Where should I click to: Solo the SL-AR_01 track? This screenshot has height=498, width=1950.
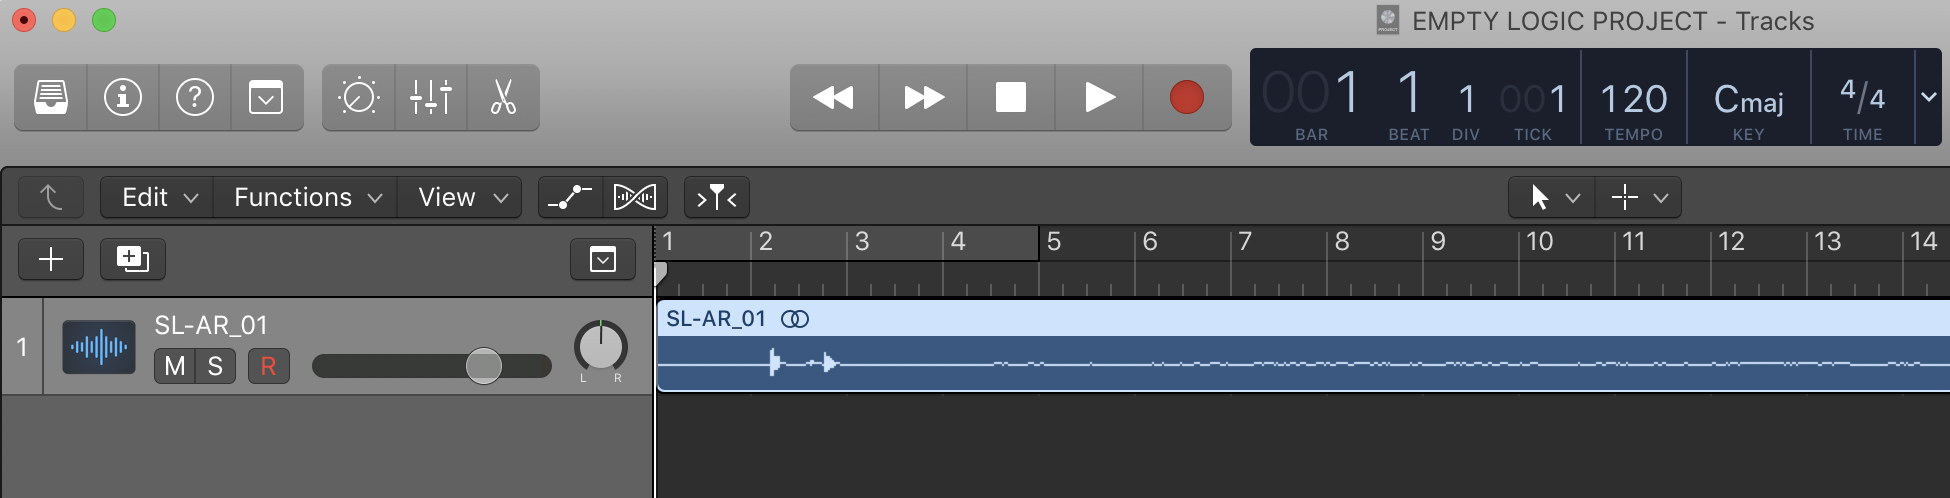tap(215, 366)
